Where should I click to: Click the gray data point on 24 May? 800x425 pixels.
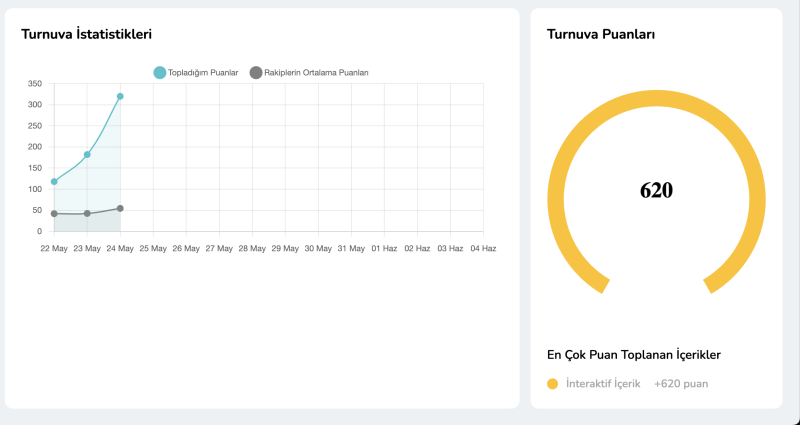click(120, 208)
